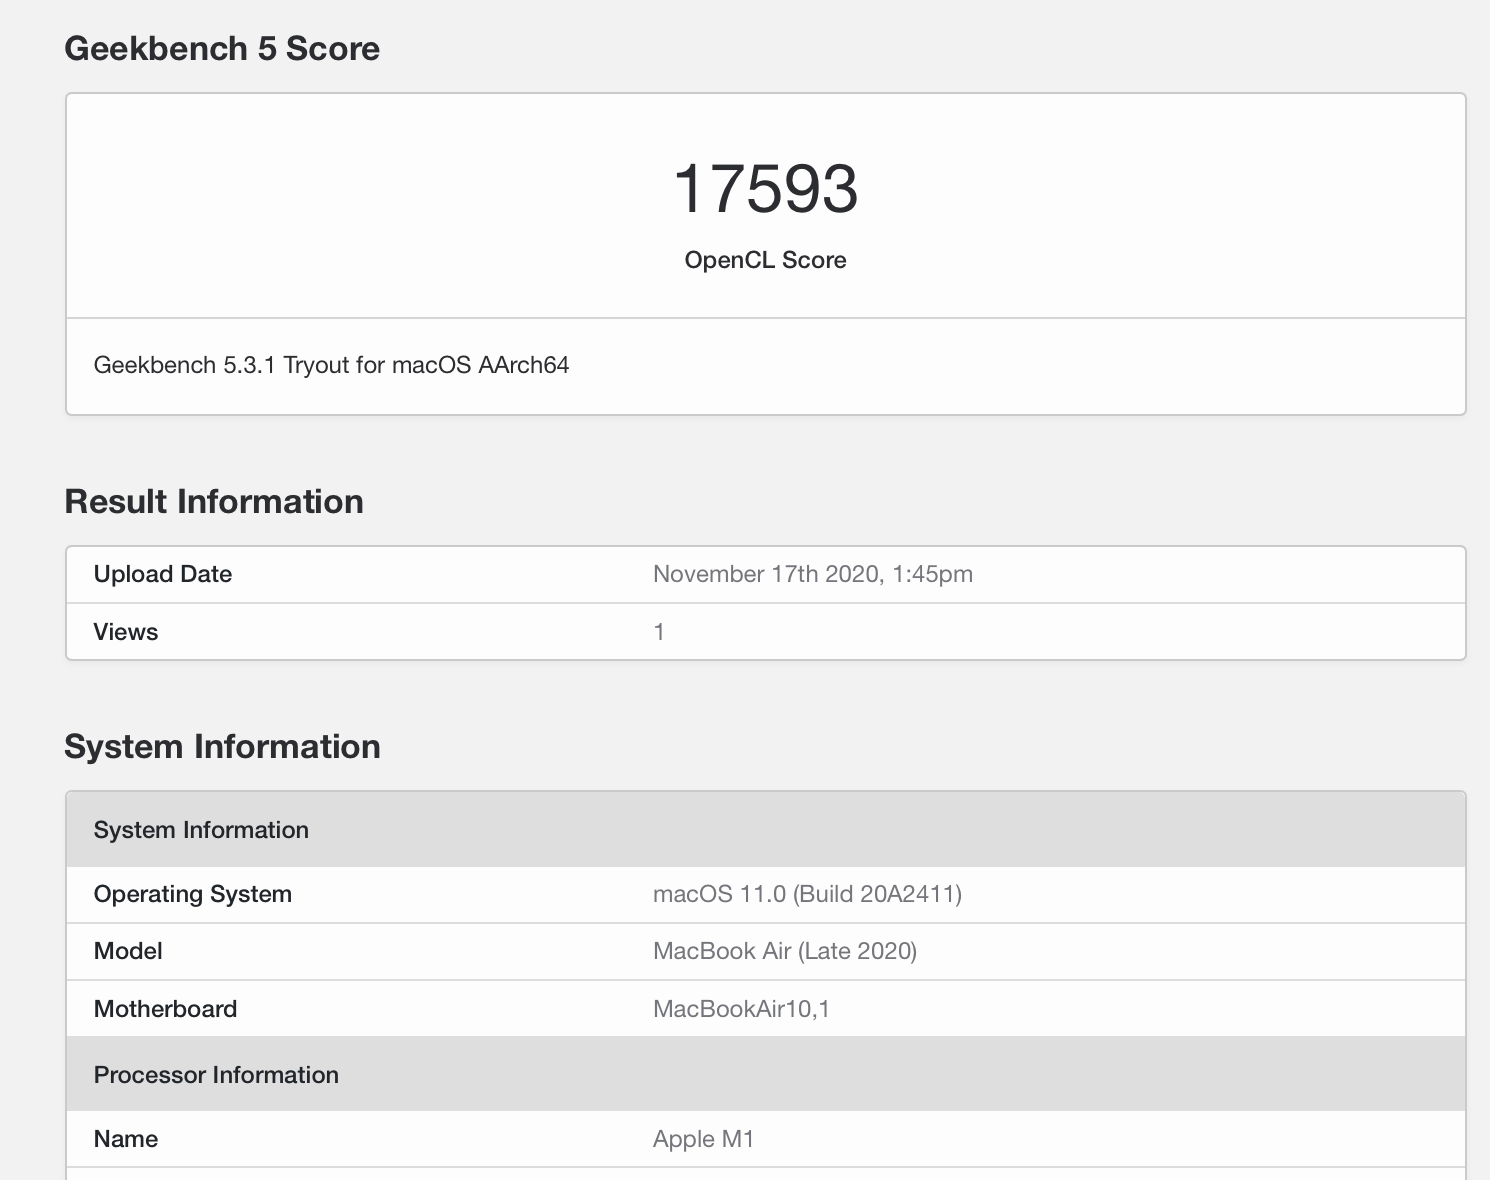1490x1180 pixels.
Task: Select the MacBook Air (Late 2020) value
Action: tap(785, 951)
